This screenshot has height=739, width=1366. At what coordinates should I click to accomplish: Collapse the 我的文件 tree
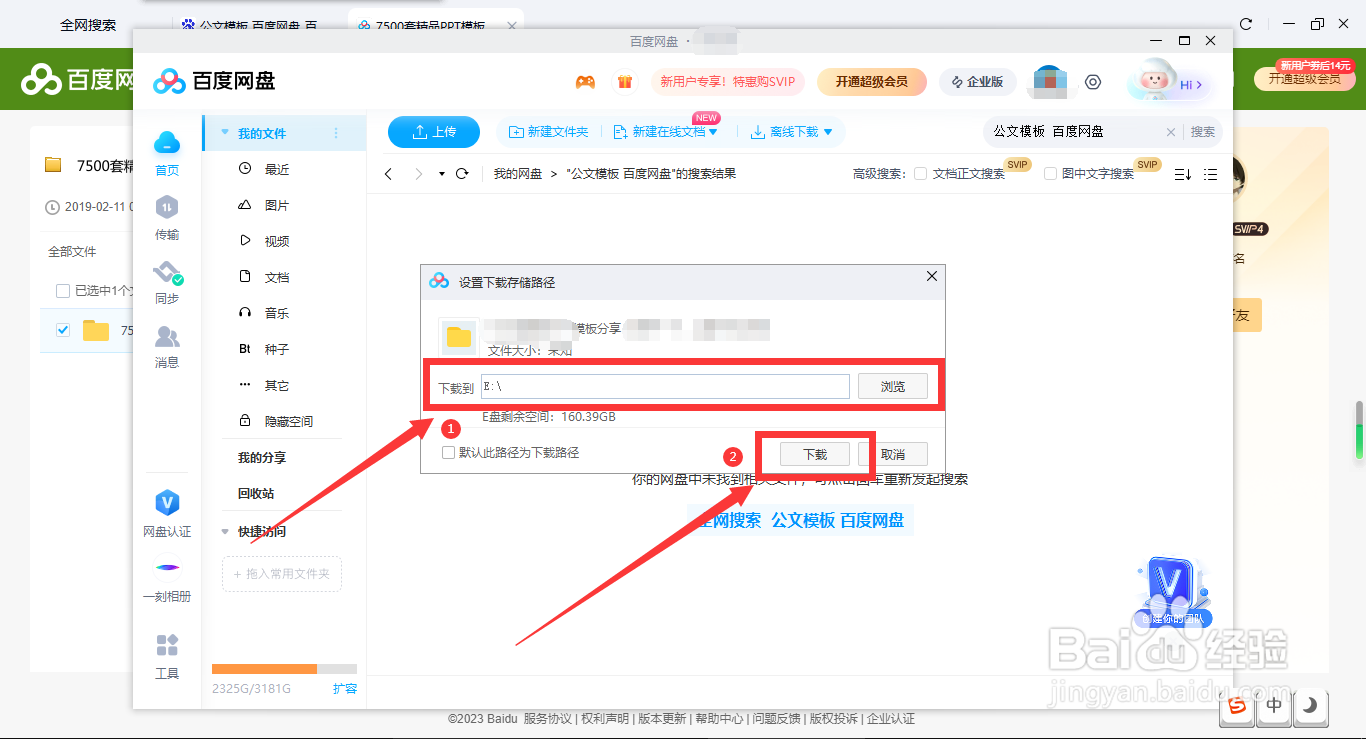(x=225, y=133)
